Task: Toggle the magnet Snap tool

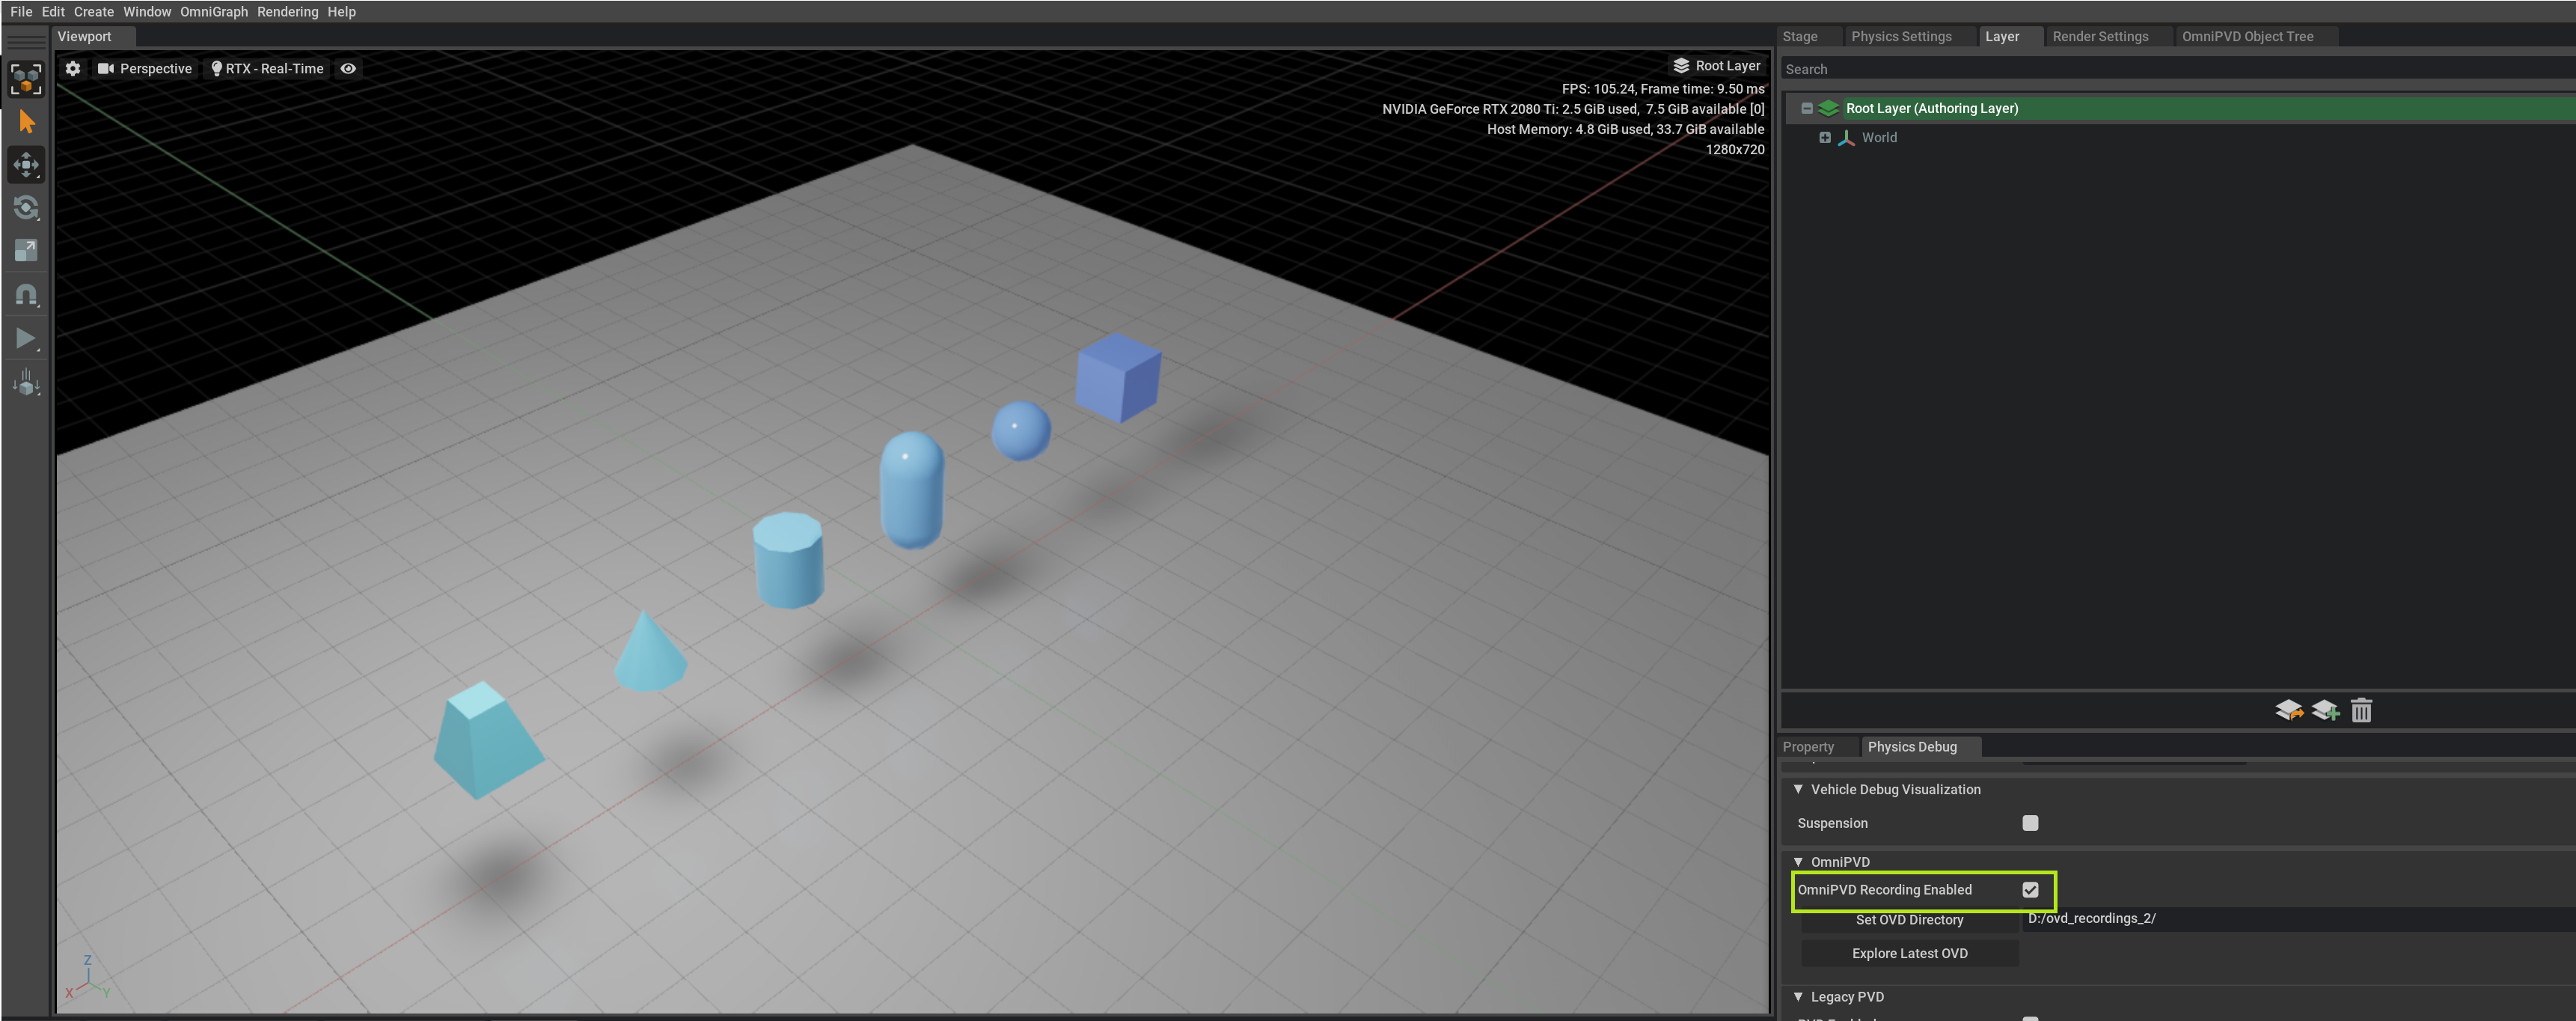Action: tap(26, 295)
